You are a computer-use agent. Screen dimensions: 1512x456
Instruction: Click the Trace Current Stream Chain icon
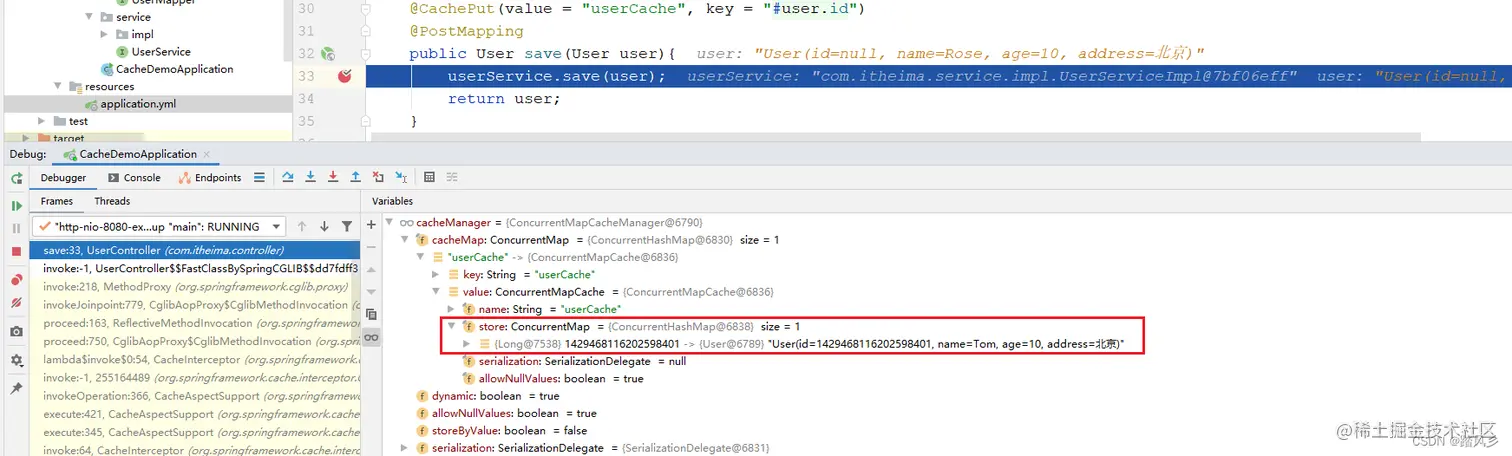coord(452,177)
